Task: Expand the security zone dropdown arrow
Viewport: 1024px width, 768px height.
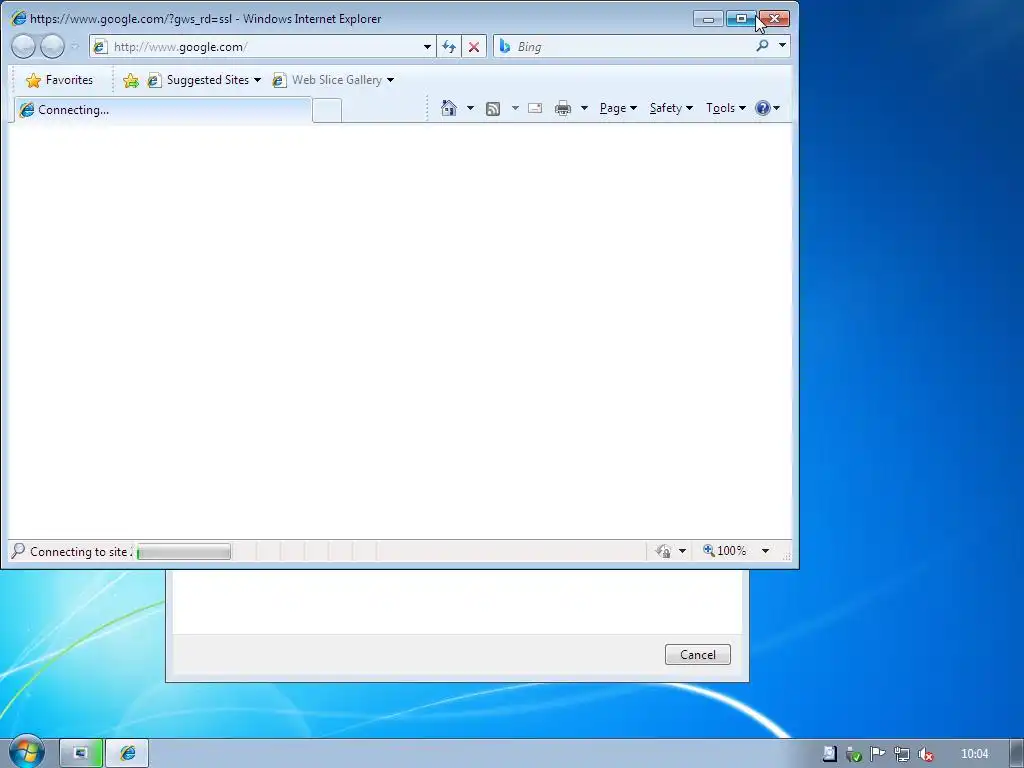Action: tap(682, 551)
